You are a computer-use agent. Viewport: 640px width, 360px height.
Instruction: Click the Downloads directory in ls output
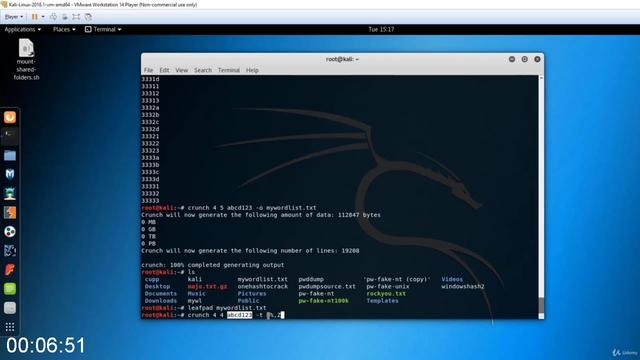coord(161,301)
